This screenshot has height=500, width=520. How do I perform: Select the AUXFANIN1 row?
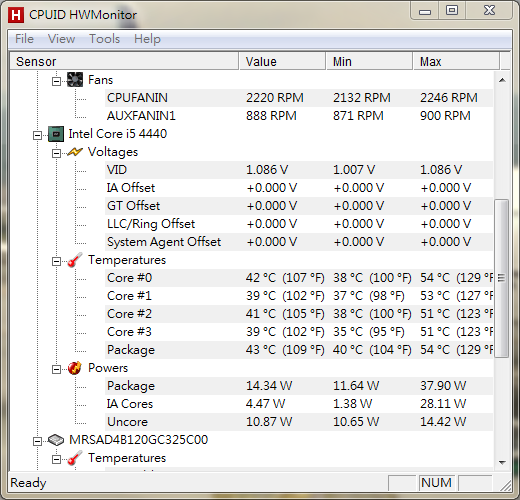tap(299, 116)
